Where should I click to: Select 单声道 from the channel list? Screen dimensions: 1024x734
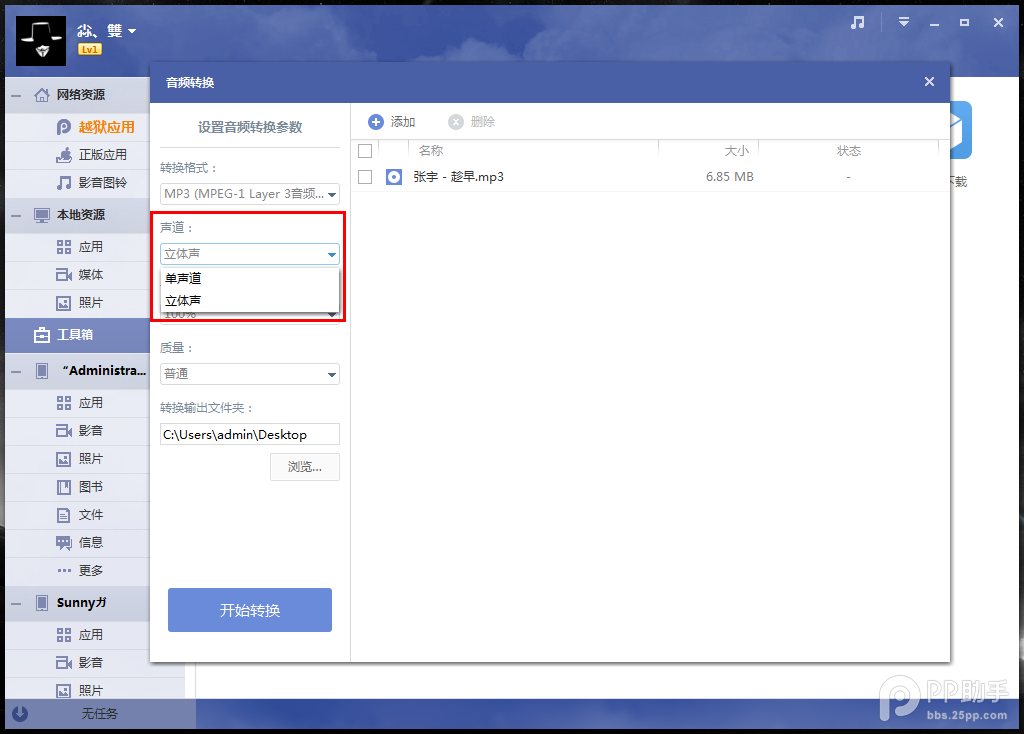[184, 279]
